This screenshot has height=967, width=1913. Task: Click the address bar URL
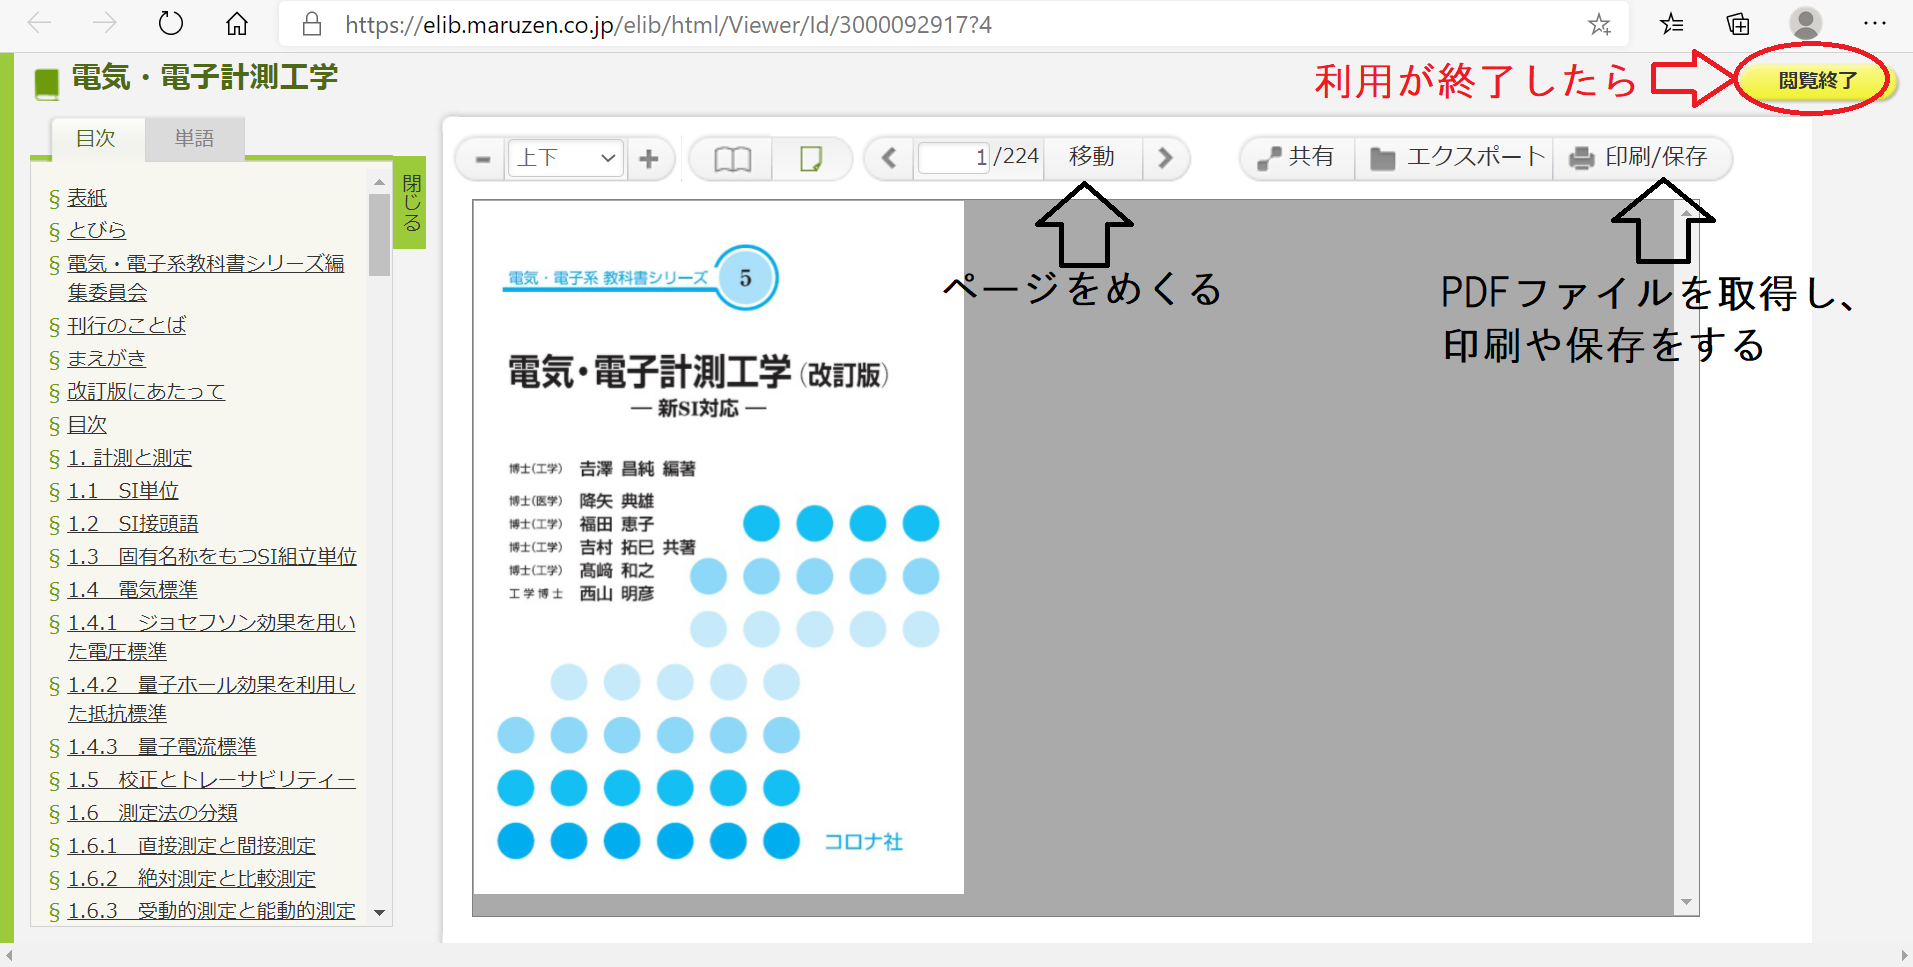(x=668, y=24)
